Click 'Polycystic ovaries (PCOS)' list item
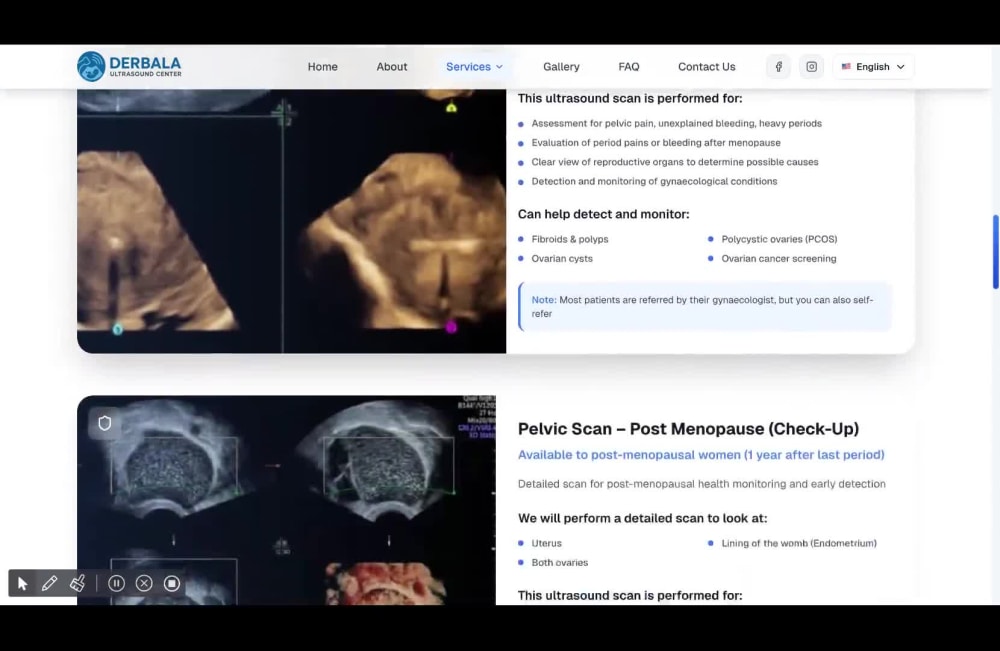This screenshot has height=651, width=1000. pos(779,239)
